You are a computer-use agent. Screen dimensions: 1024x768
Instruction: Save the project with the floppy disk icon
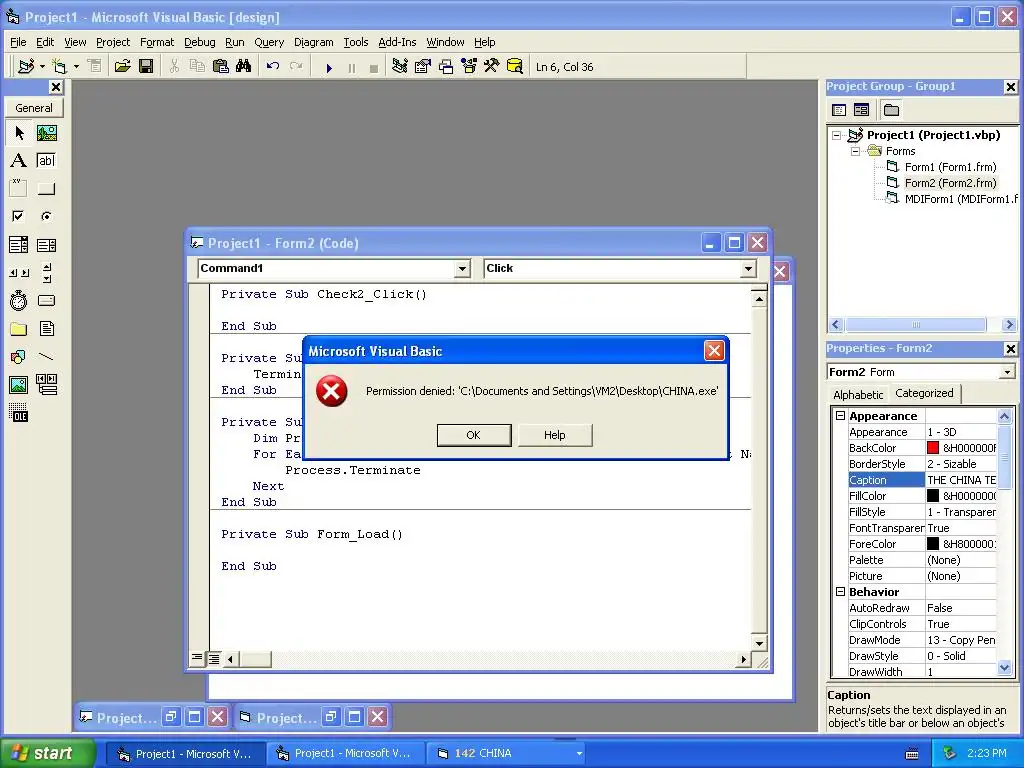(x=146, y=66)
